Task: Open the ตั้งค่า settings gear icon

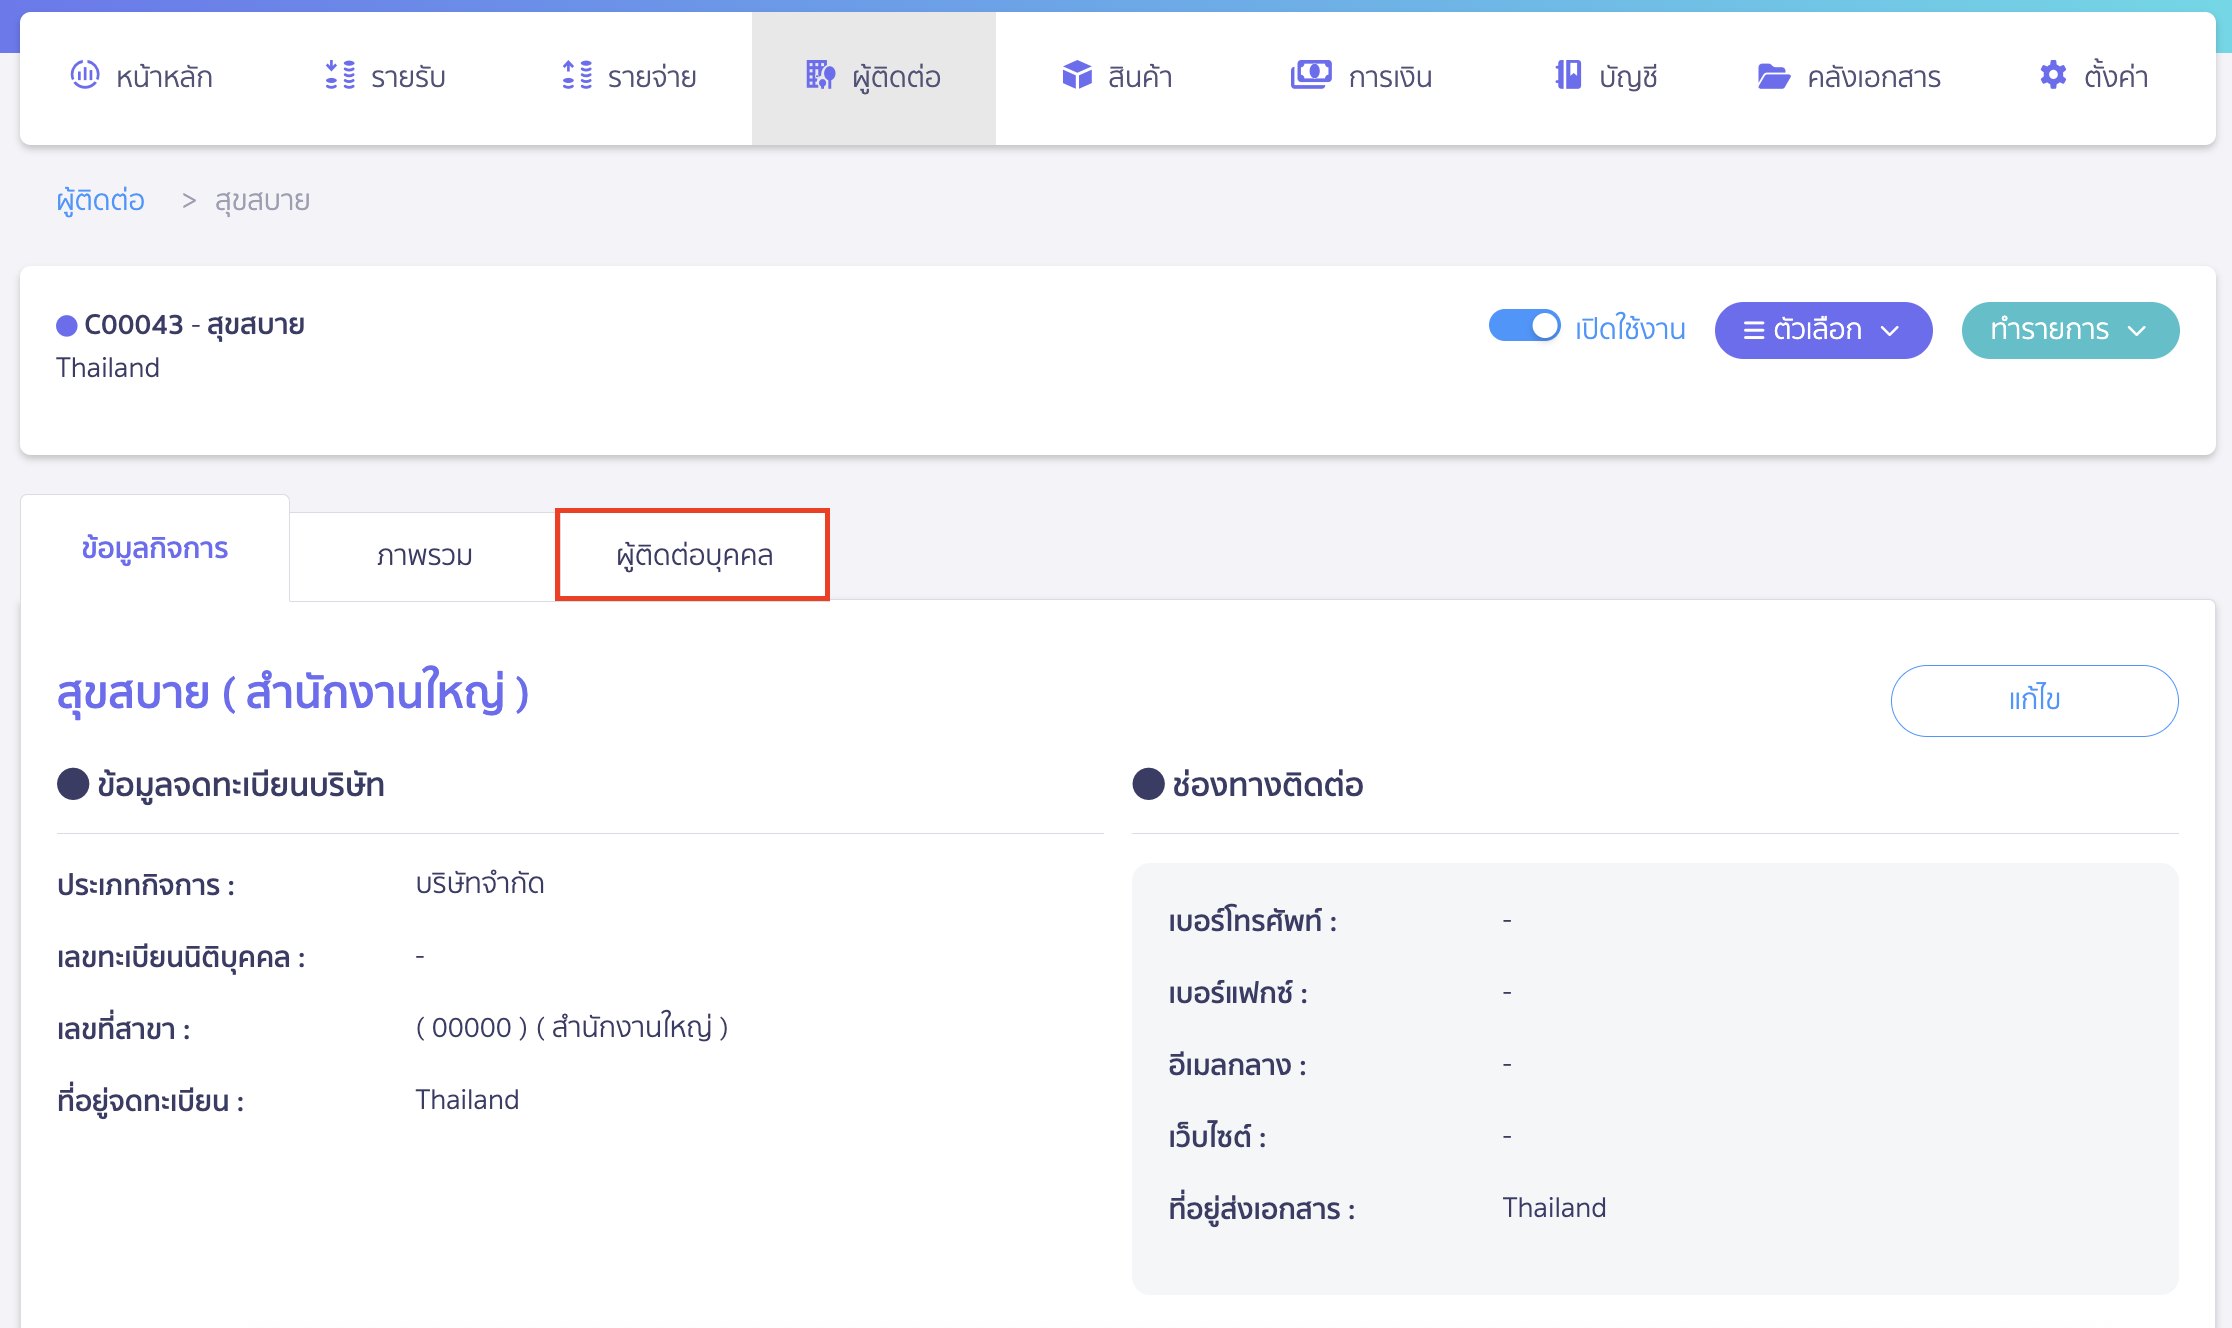Action: [x=2052, y=75]
